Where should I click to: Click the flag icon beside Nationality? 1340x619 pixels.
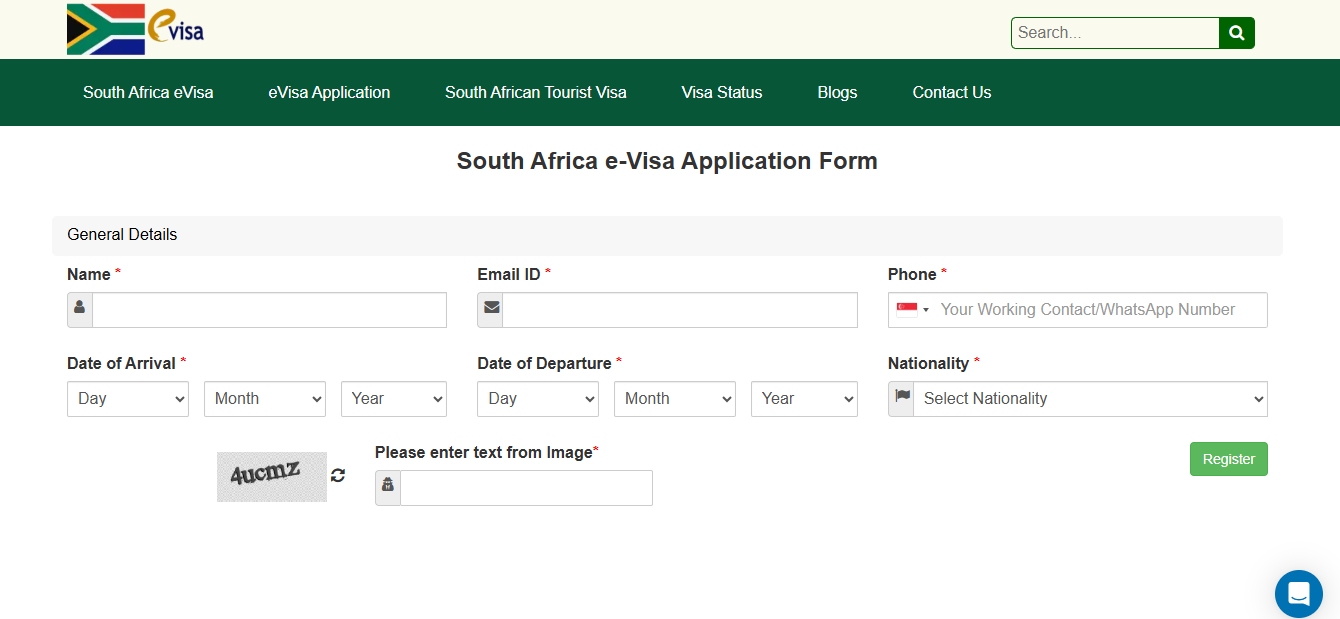pos(901,399)
